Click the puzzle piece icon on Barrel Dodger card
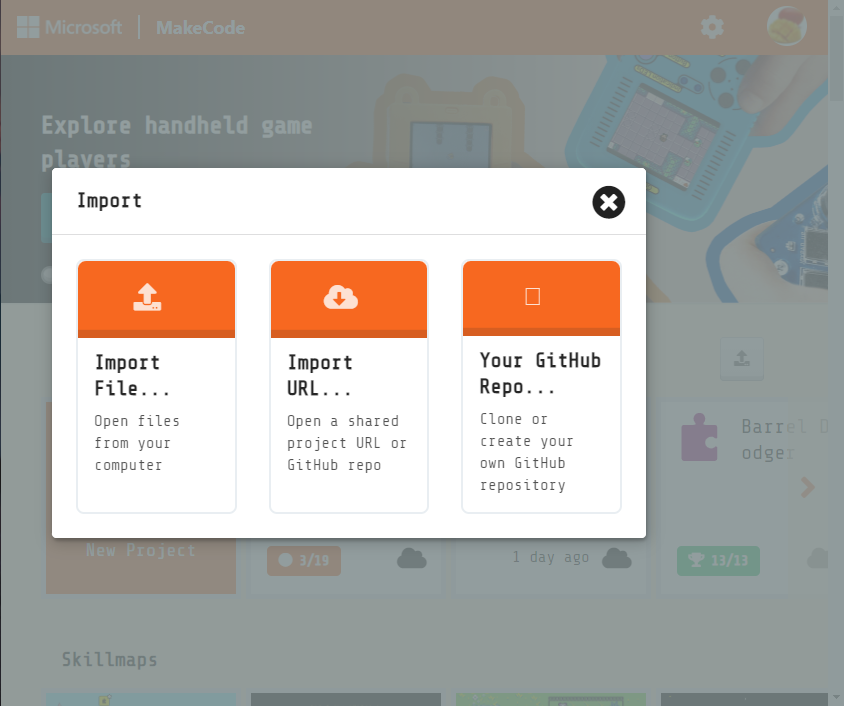This screenshot has height=706, width=844. (700, 437)
